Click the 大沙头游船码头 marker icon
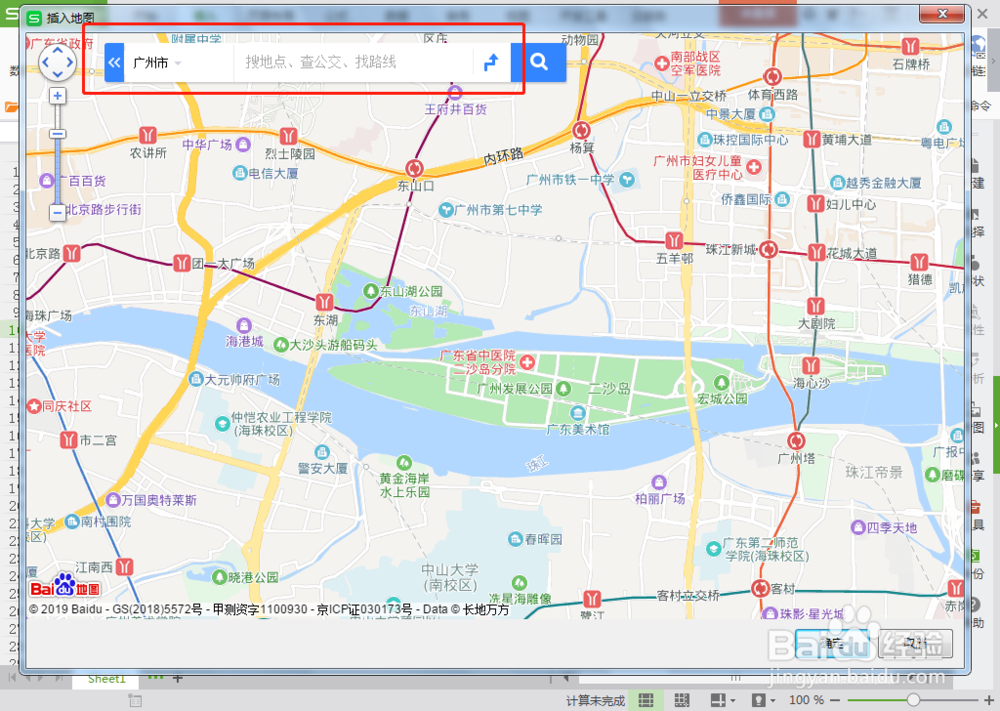 pyautogui.click(x=281, y=345)
